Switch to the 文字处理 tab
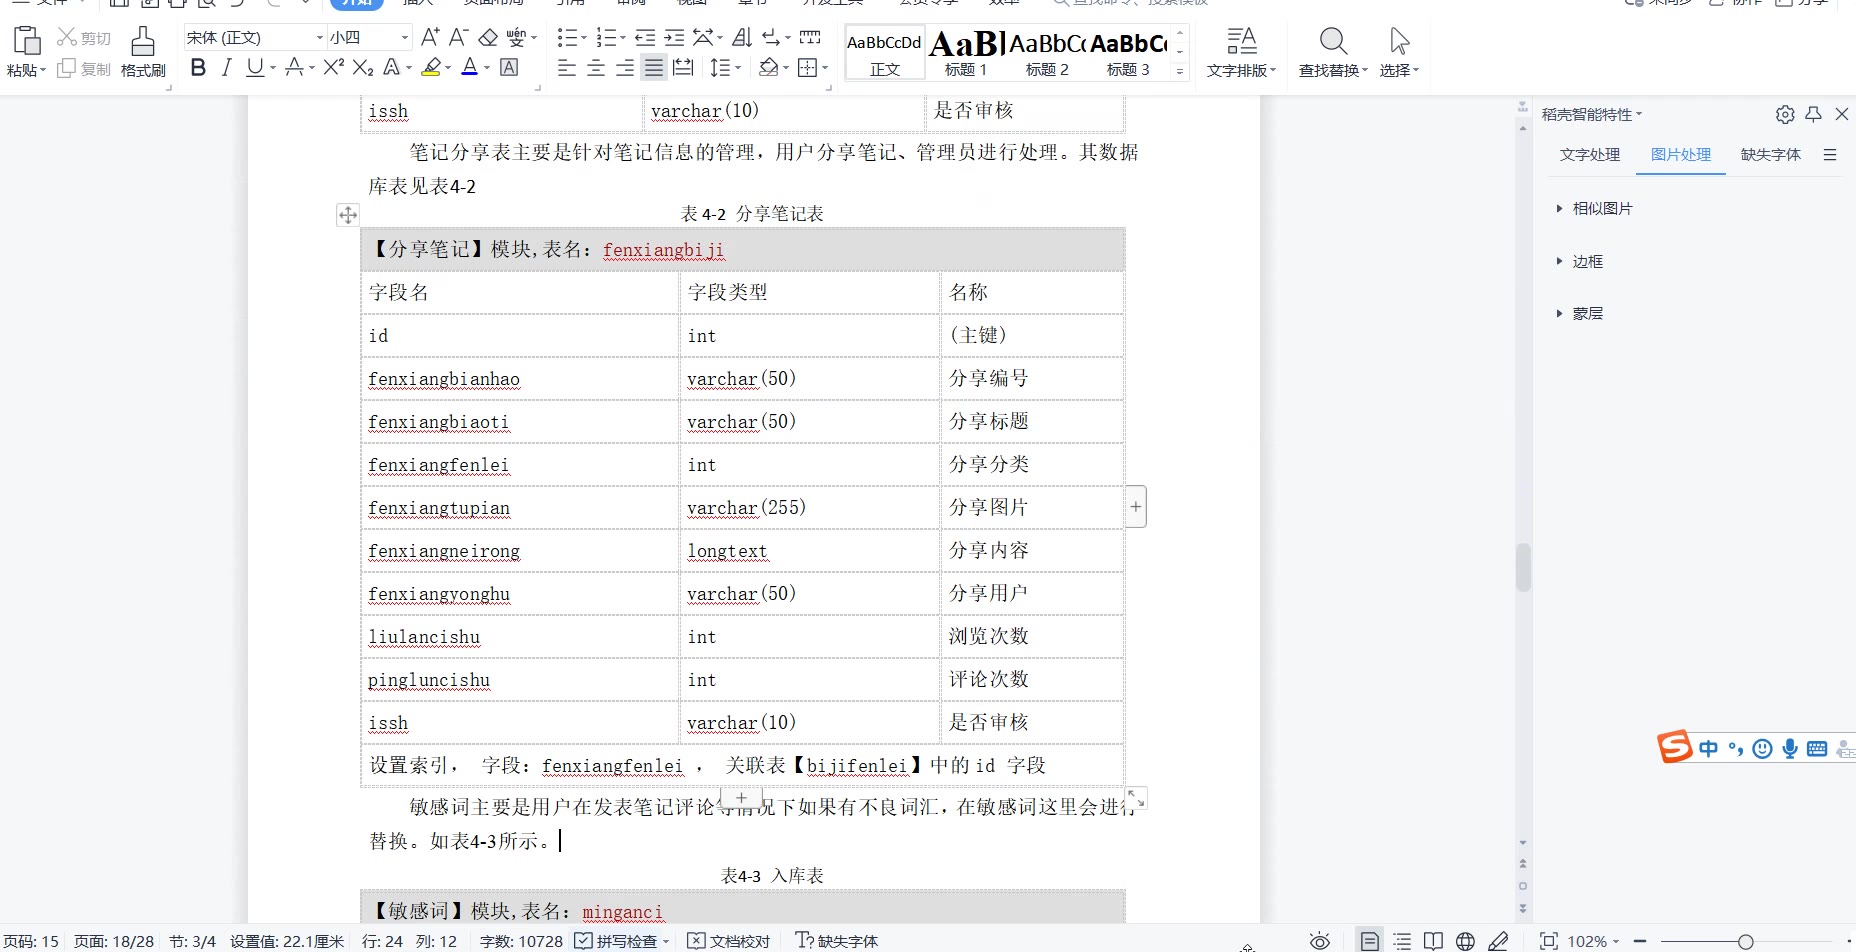Viewport: 1856px width, 952px height. tap(1589, 155)
